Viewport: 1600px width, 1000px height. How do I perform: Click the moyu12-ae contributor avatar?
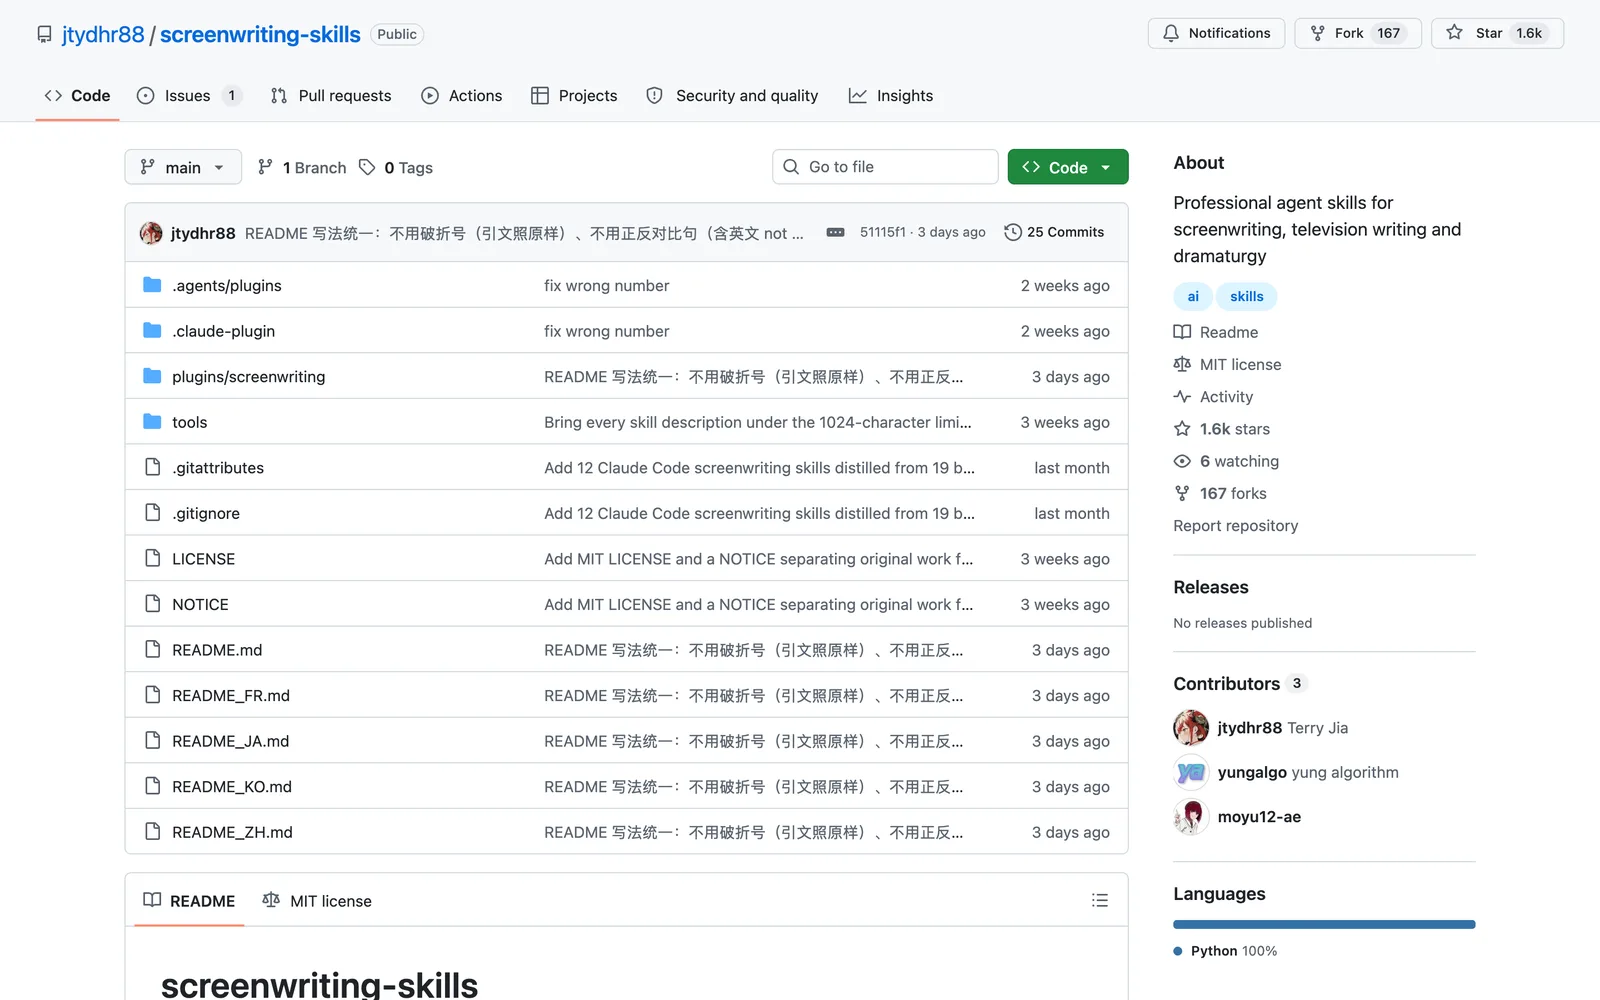point(1191,817)
